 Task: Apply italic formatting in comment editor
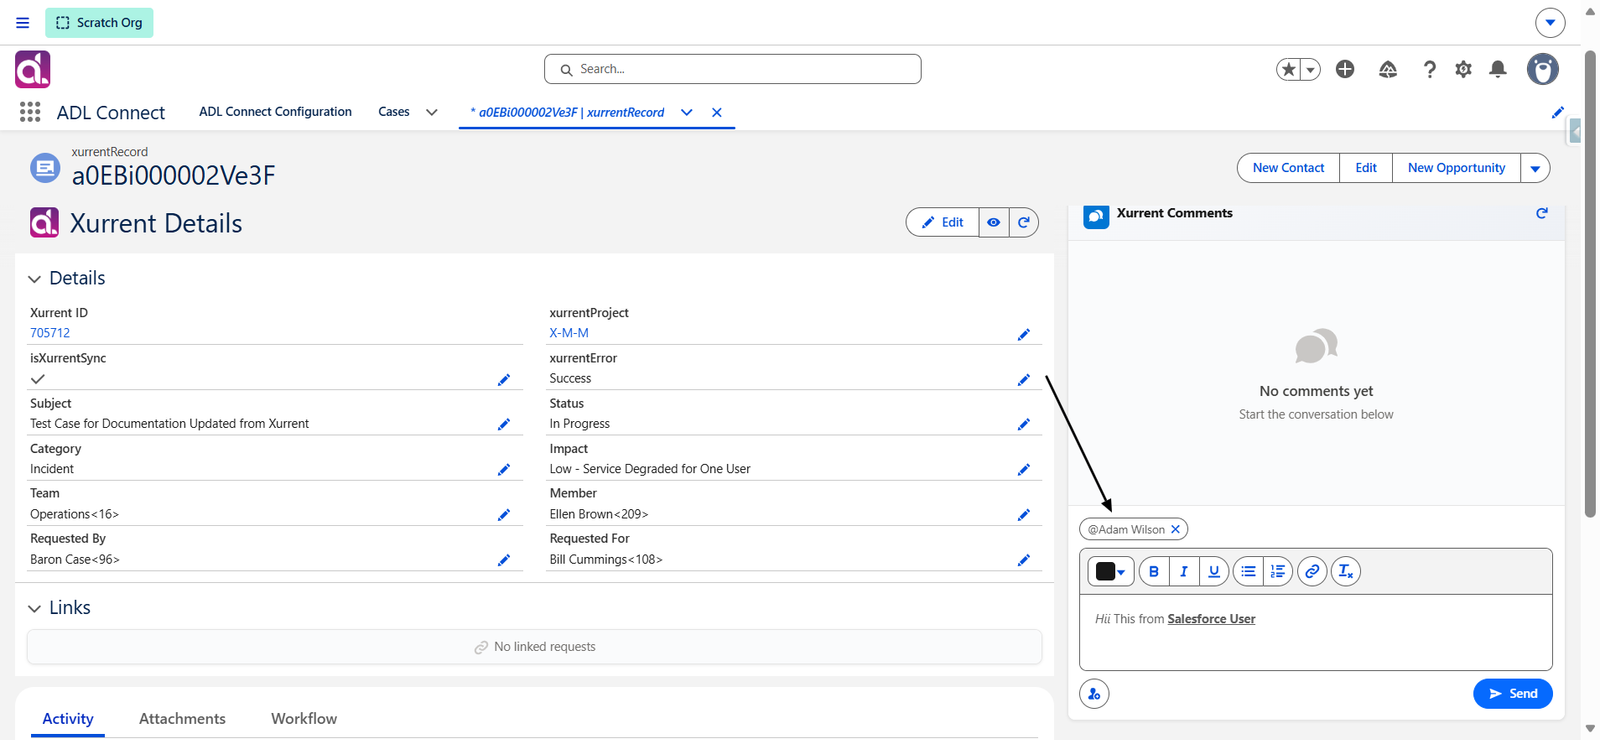[x=1184, y=571]
